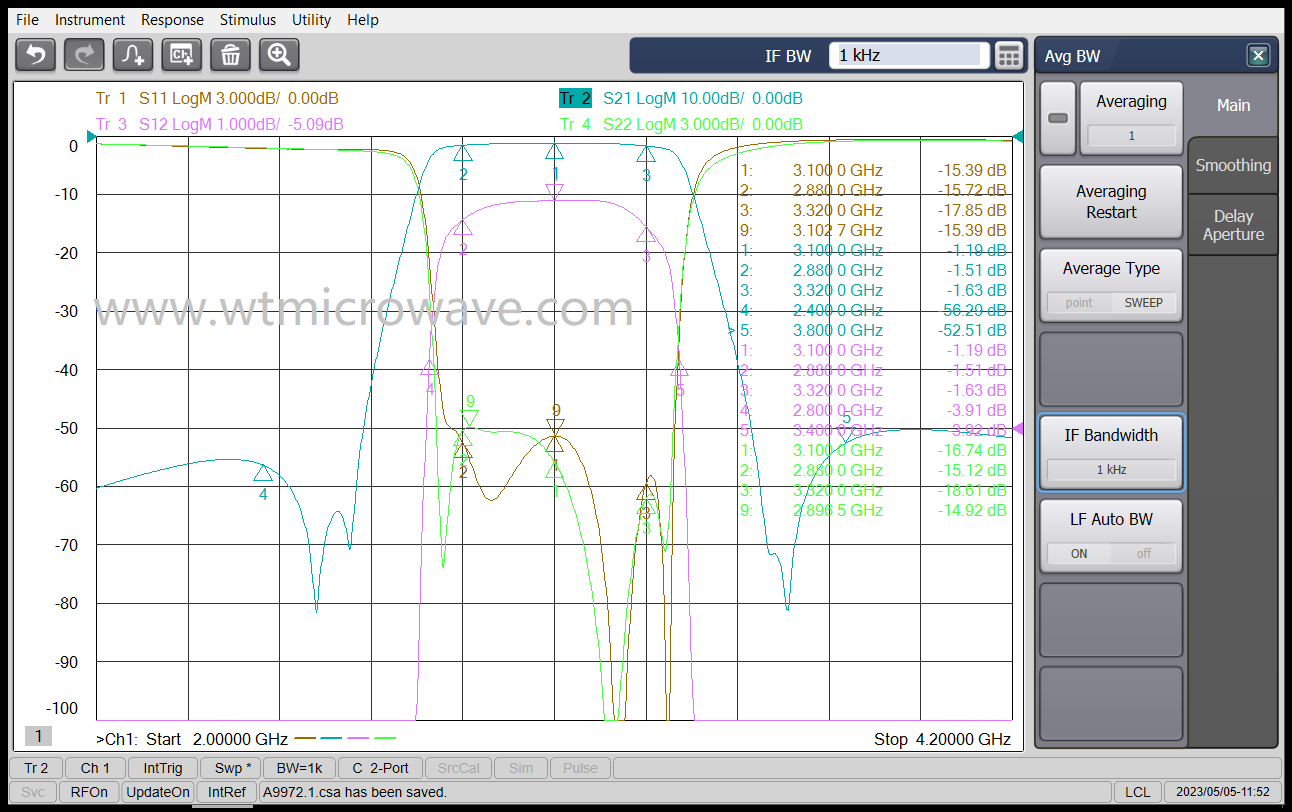
Task: Open the Tr 2 trace selector
Action: point(35,768)
